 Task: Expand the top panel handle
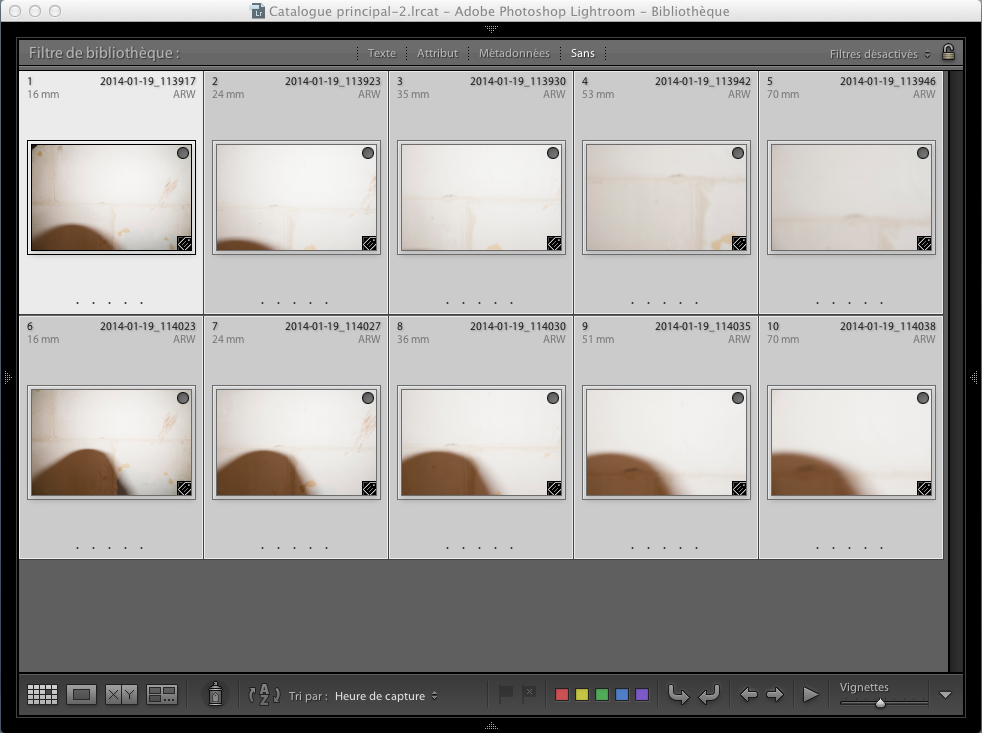tap(491, 29)
